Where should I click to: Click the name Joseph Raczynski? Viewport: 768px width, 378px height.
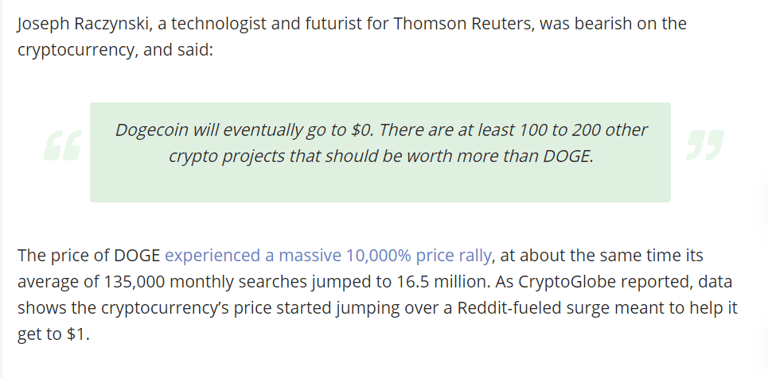click(82, 24)
